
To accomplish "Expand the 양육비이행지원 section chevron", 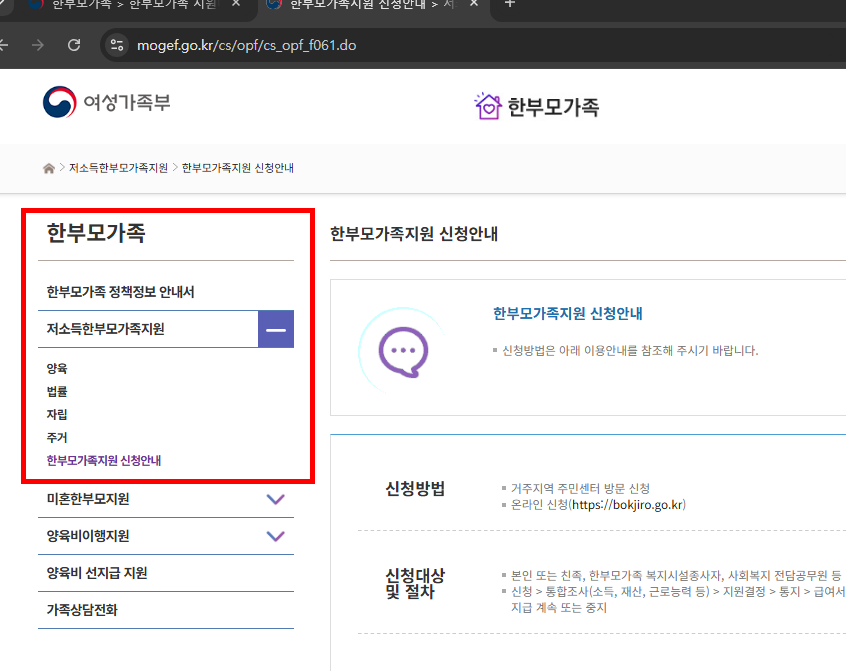I will point(276,536).
